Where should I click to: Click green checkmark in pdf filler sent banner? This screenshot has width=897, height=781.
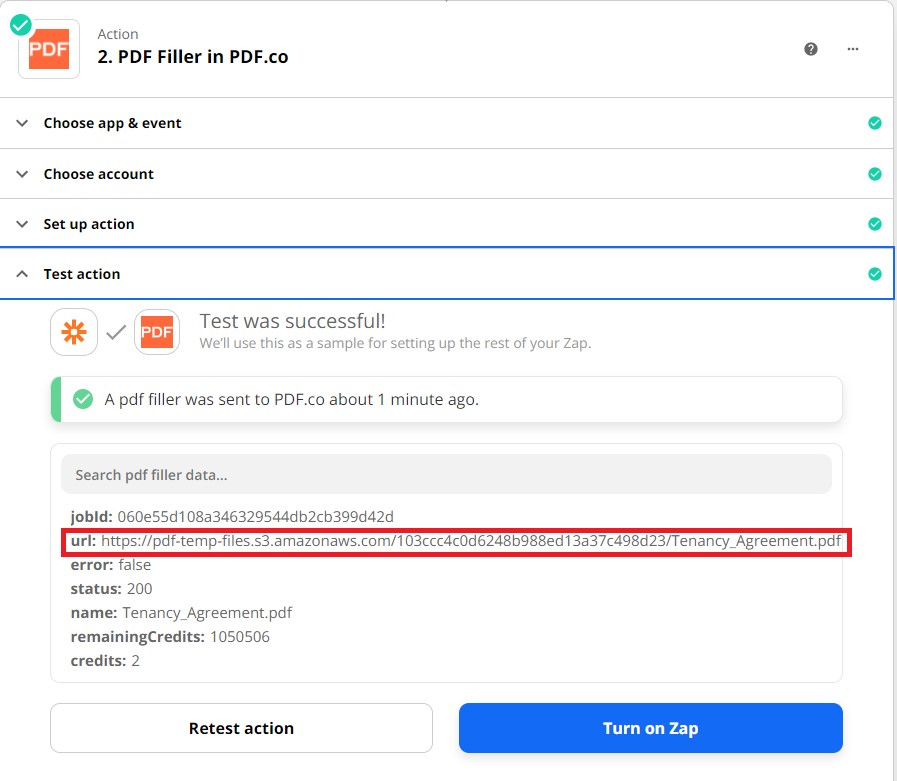coord(83,399)
